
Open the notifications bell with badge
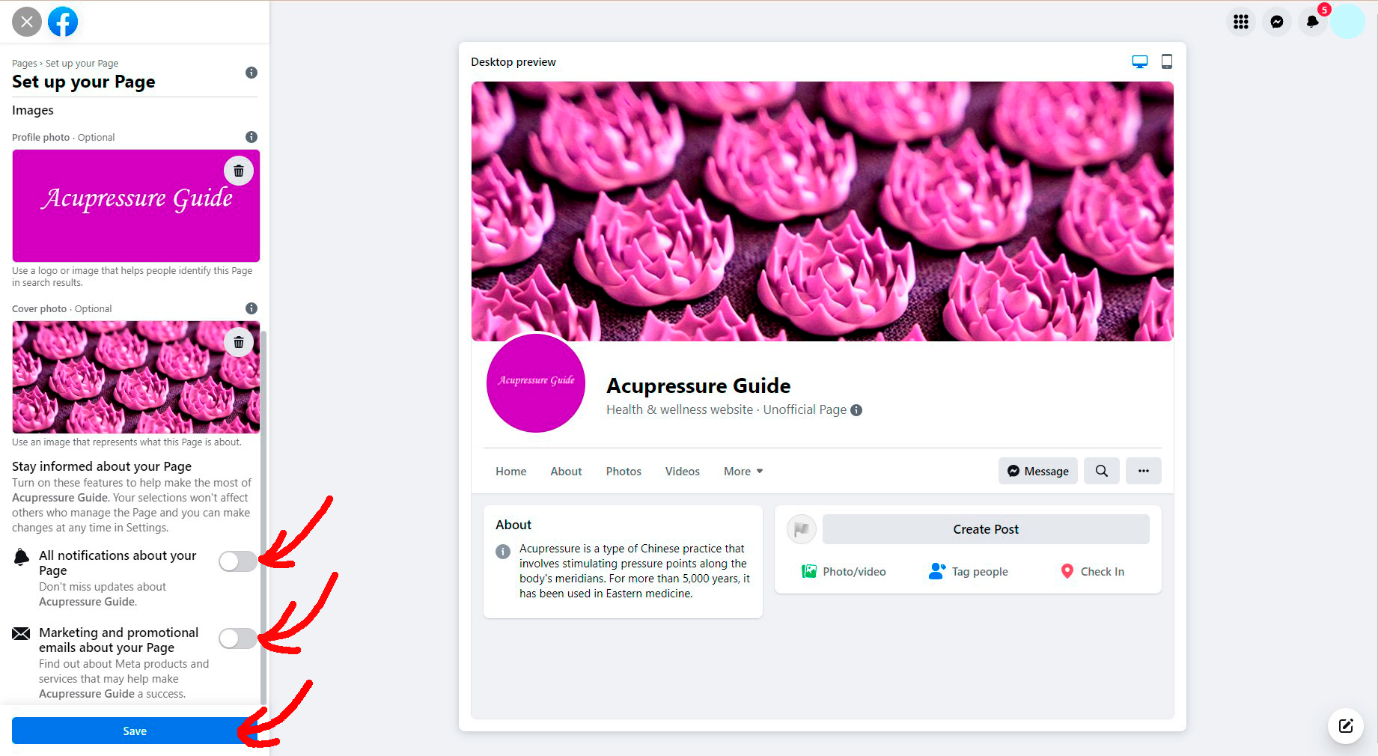(1313, 22)
